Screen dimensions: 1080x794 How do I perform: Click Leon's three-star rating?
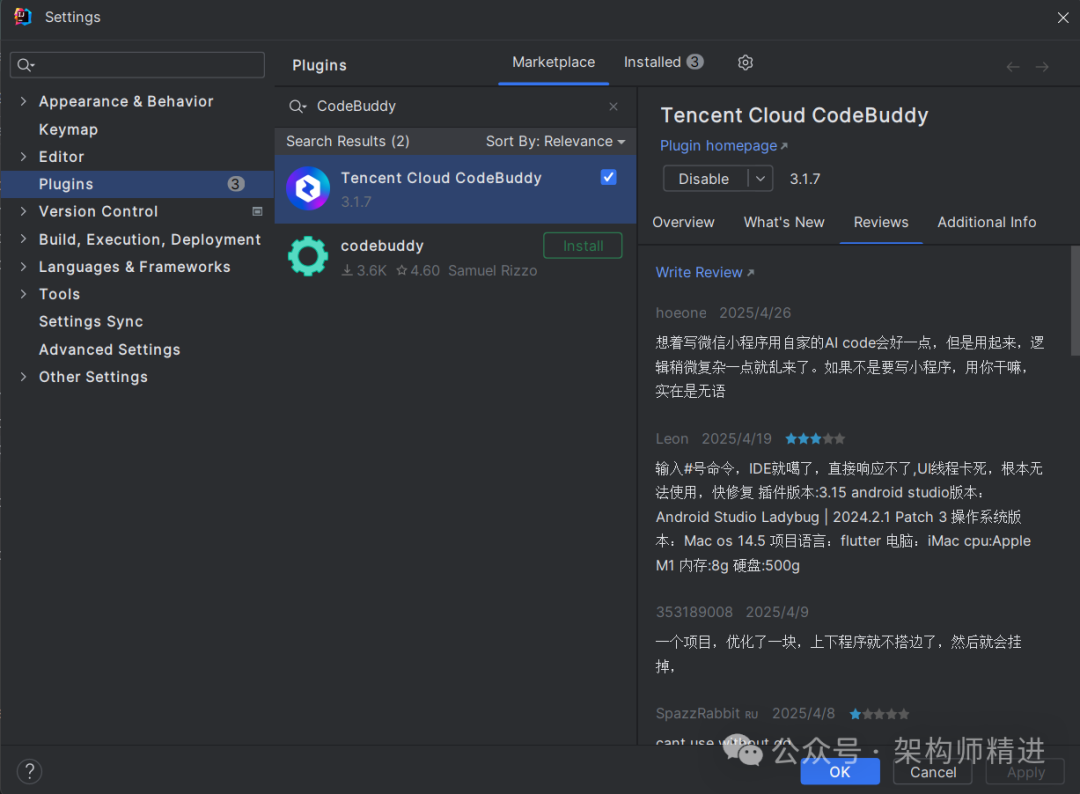[x=815, y=439]
